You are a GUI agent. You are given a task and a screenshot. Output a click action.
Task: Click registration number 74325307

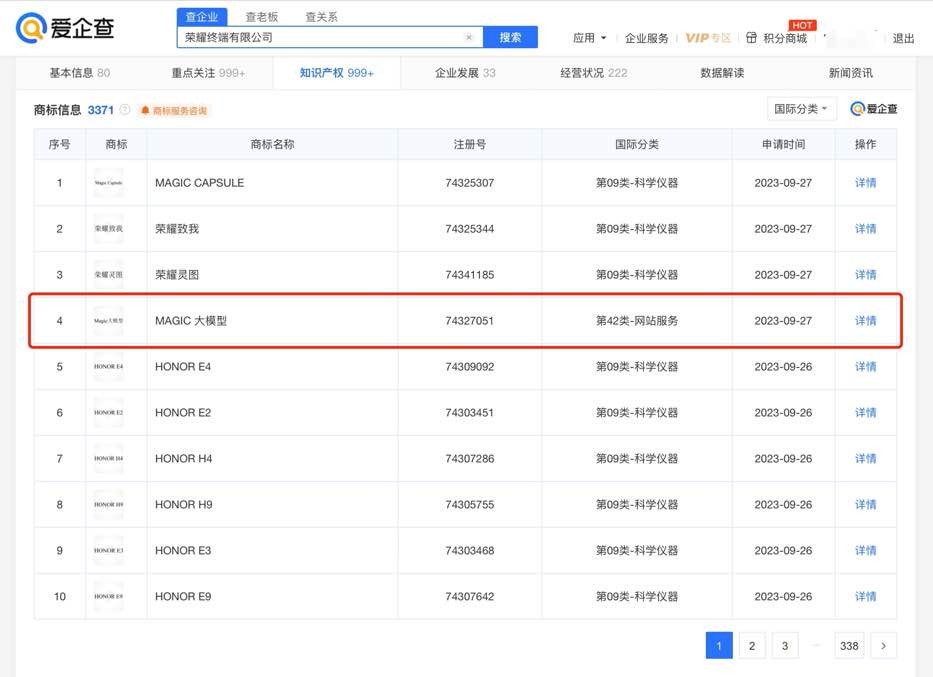[x=469, y=183]
